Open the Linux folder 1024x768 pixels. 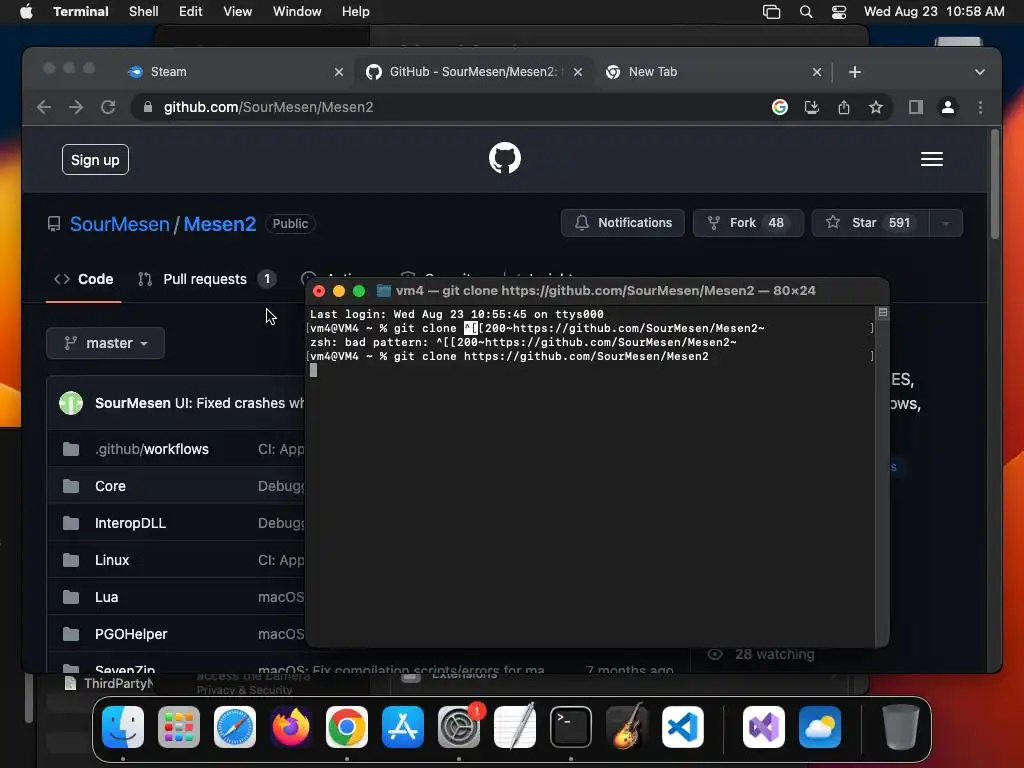[x=112, y=560]
